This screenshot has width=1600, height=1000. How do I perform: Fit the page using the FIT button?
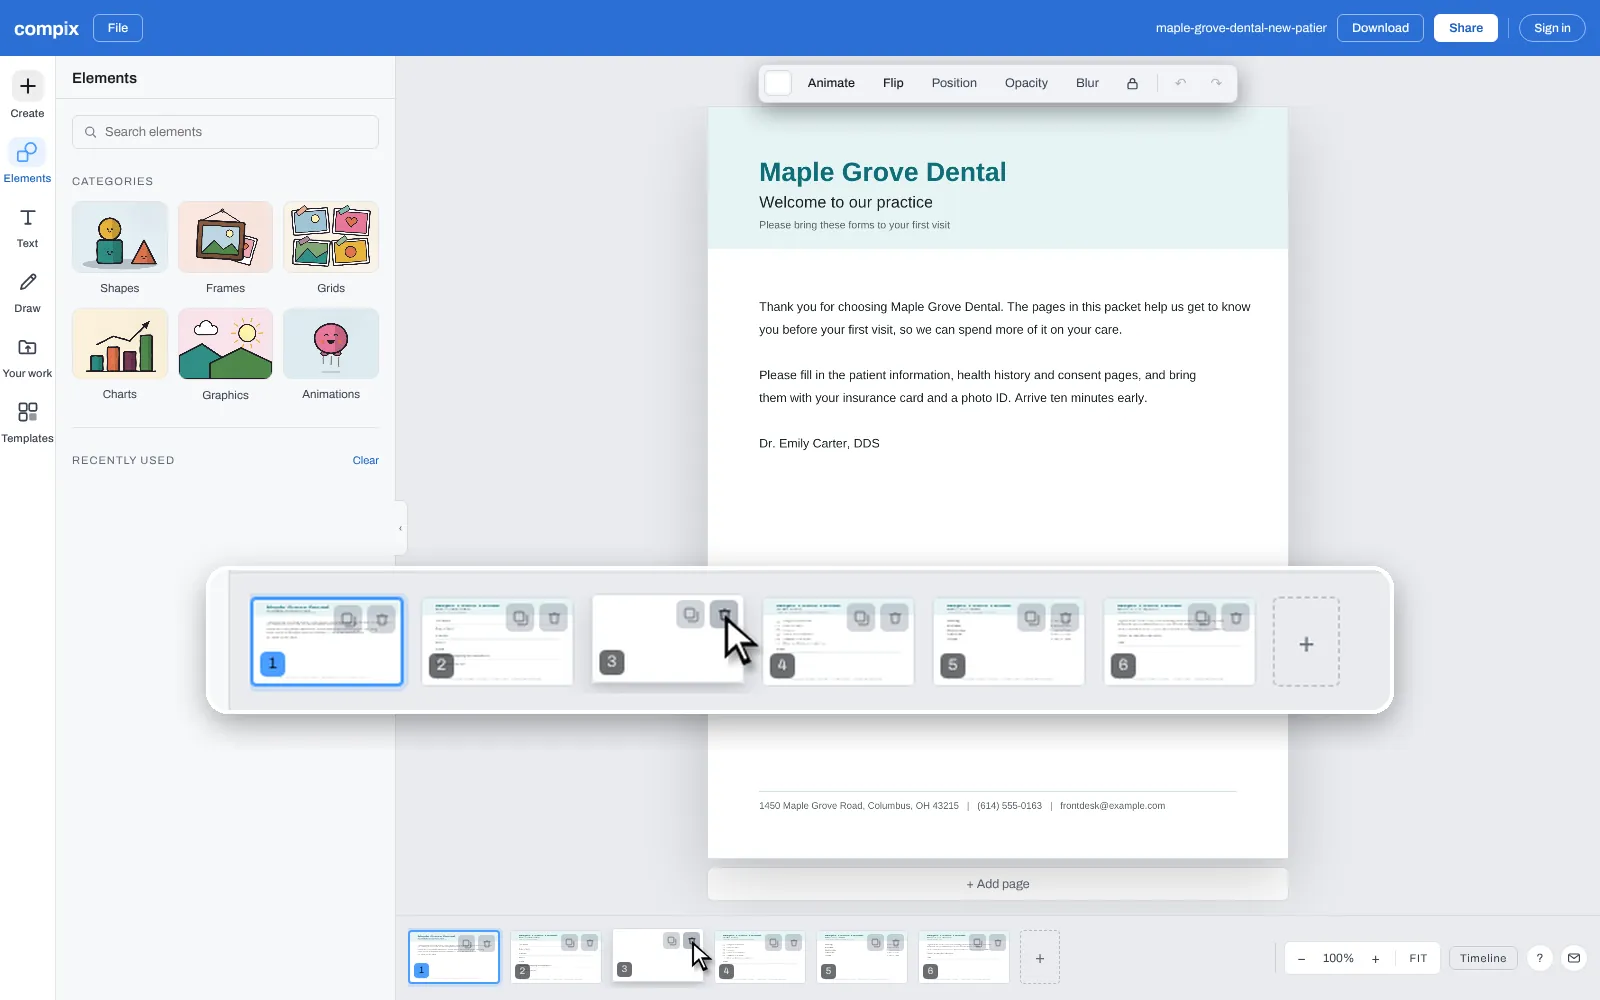(1418, 958)
